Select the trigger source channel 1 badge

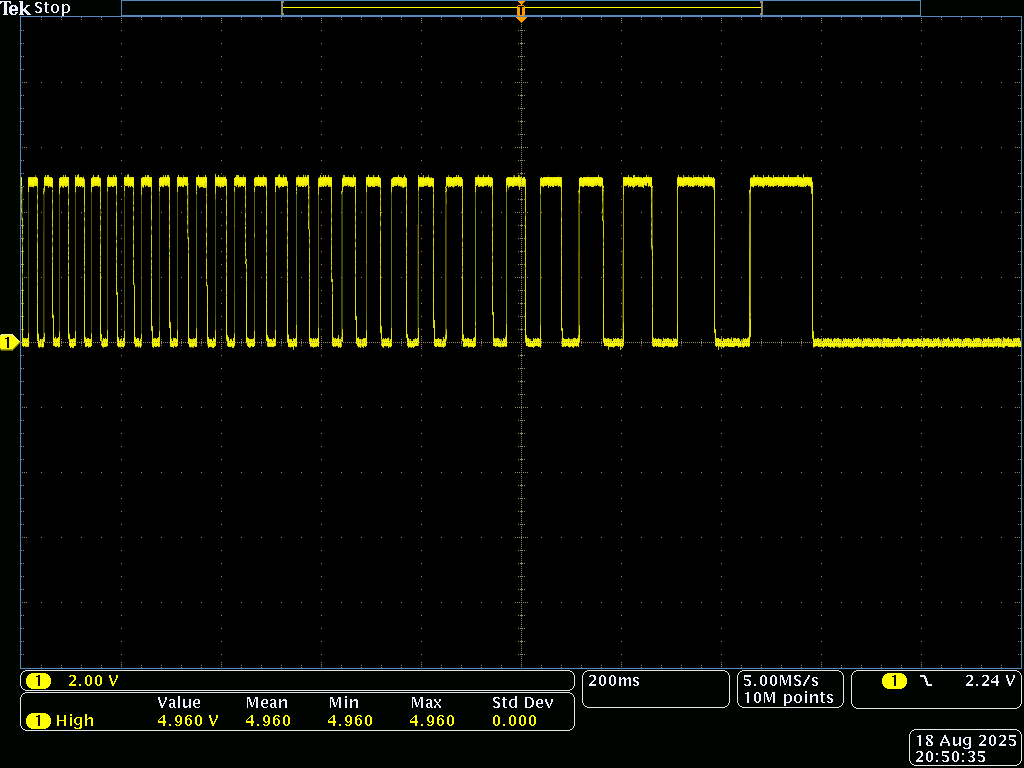pyautogui.click(x=894, y=681)
